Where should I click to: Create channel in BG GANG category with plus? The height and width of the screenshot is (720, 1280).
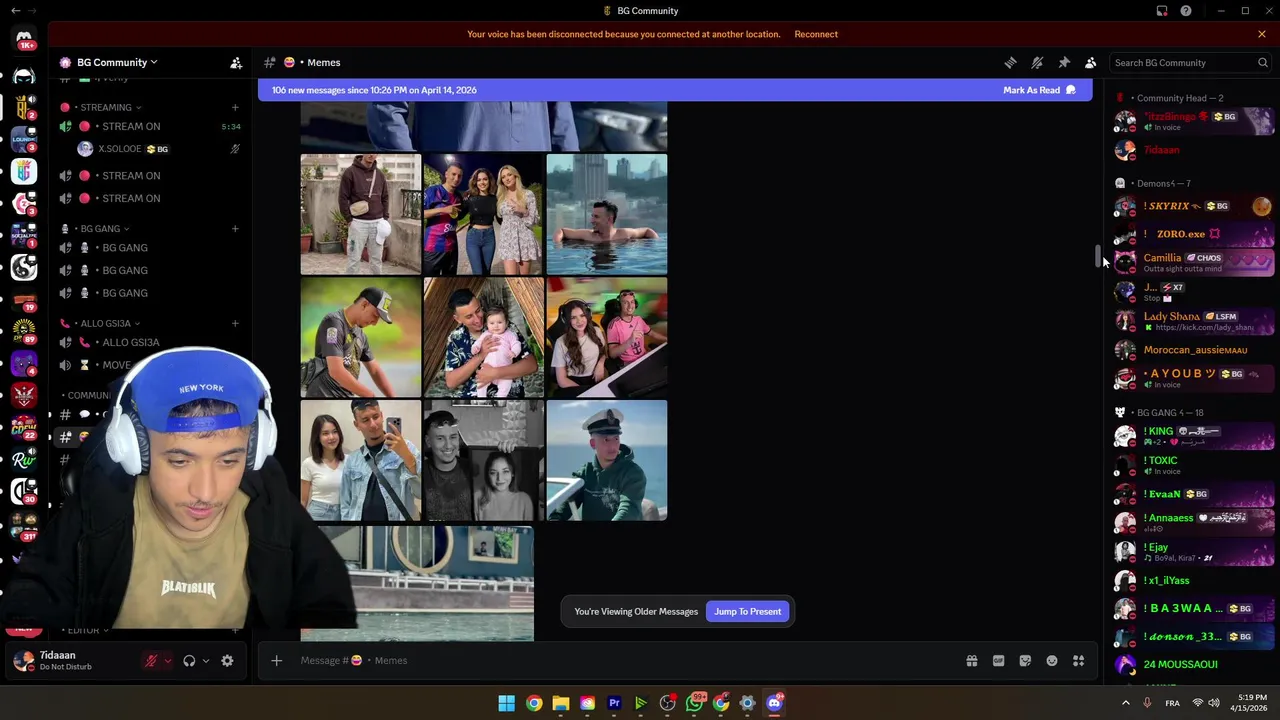coord(235,229)
